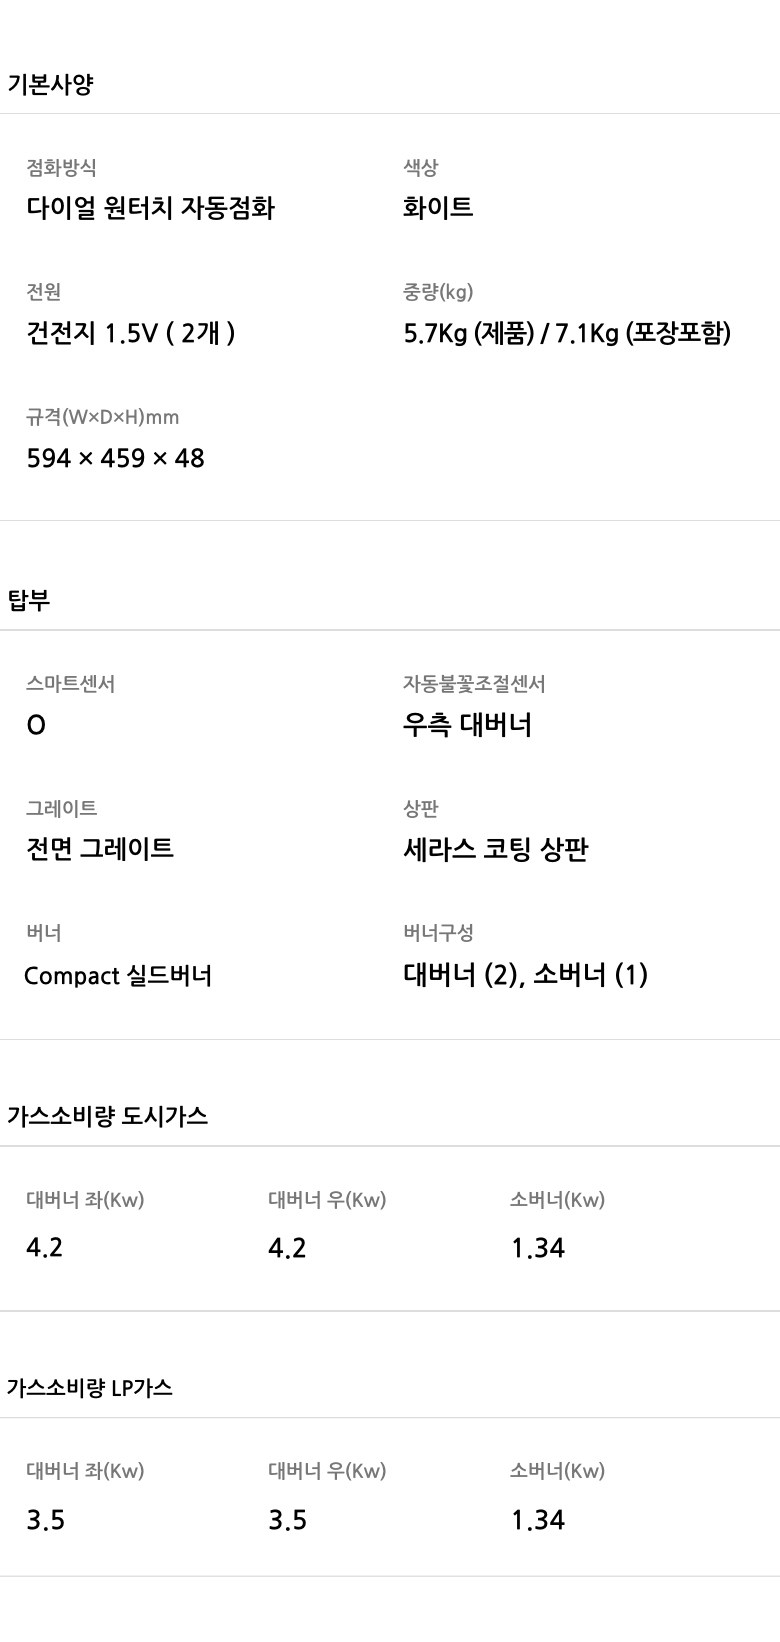Viewport: 780px width, 1642px height.
Task: Click the 가스소비량 LP가스 heading
Action: 89,1388
